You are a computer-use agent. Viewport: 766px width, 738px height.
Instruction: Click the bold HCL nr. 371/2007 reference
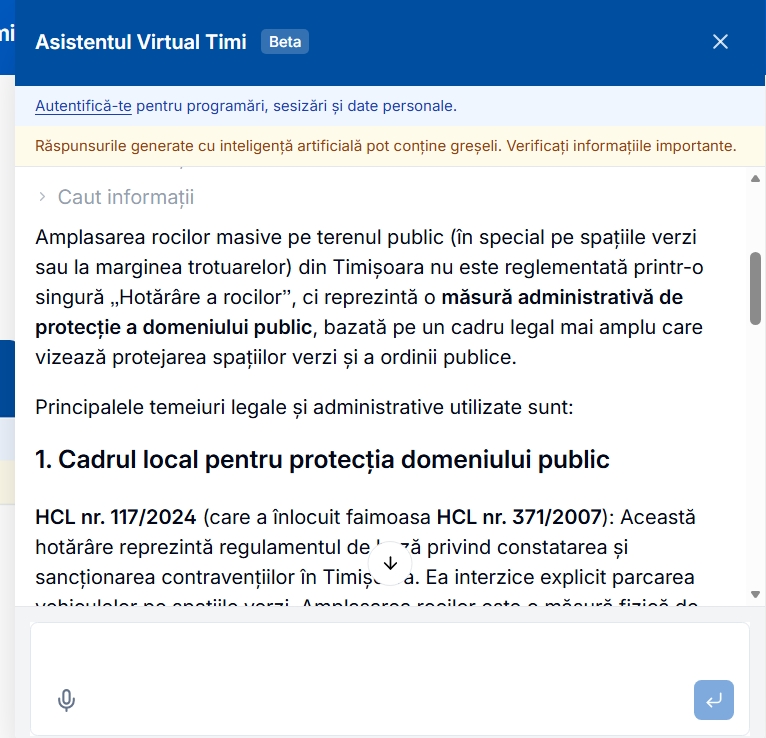pos(519,518)
